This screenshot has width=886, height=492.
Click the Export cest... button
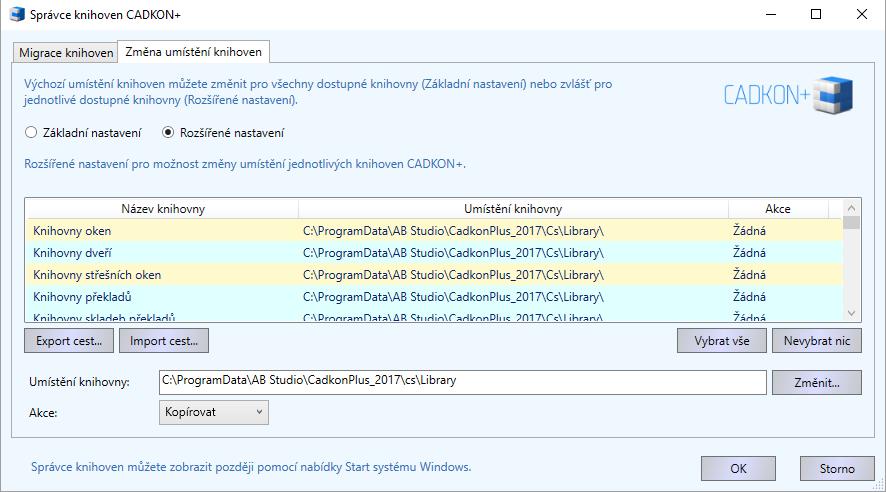(69, 341)
